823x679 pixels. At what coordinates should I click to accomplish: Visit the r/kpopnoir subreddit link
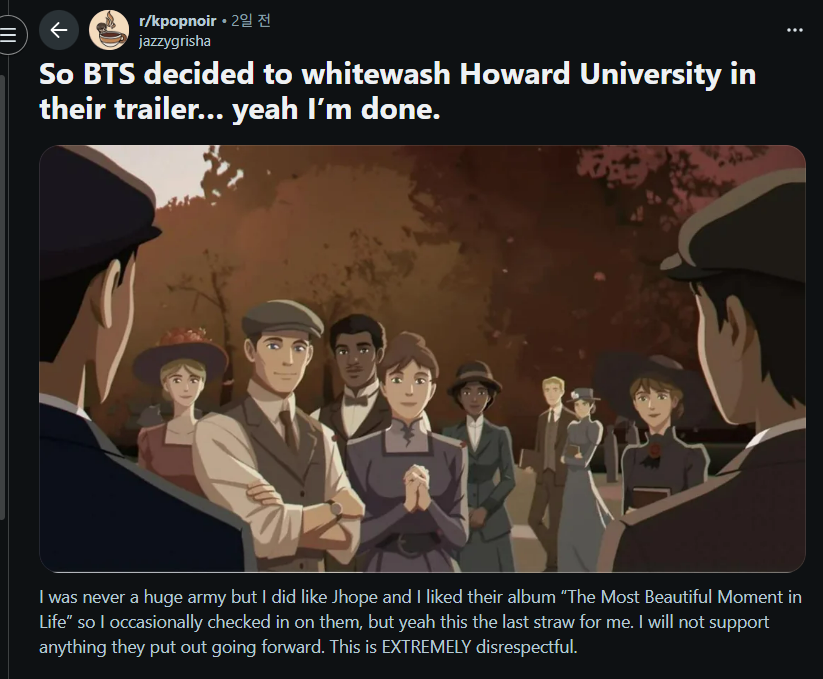pos(177,21)
